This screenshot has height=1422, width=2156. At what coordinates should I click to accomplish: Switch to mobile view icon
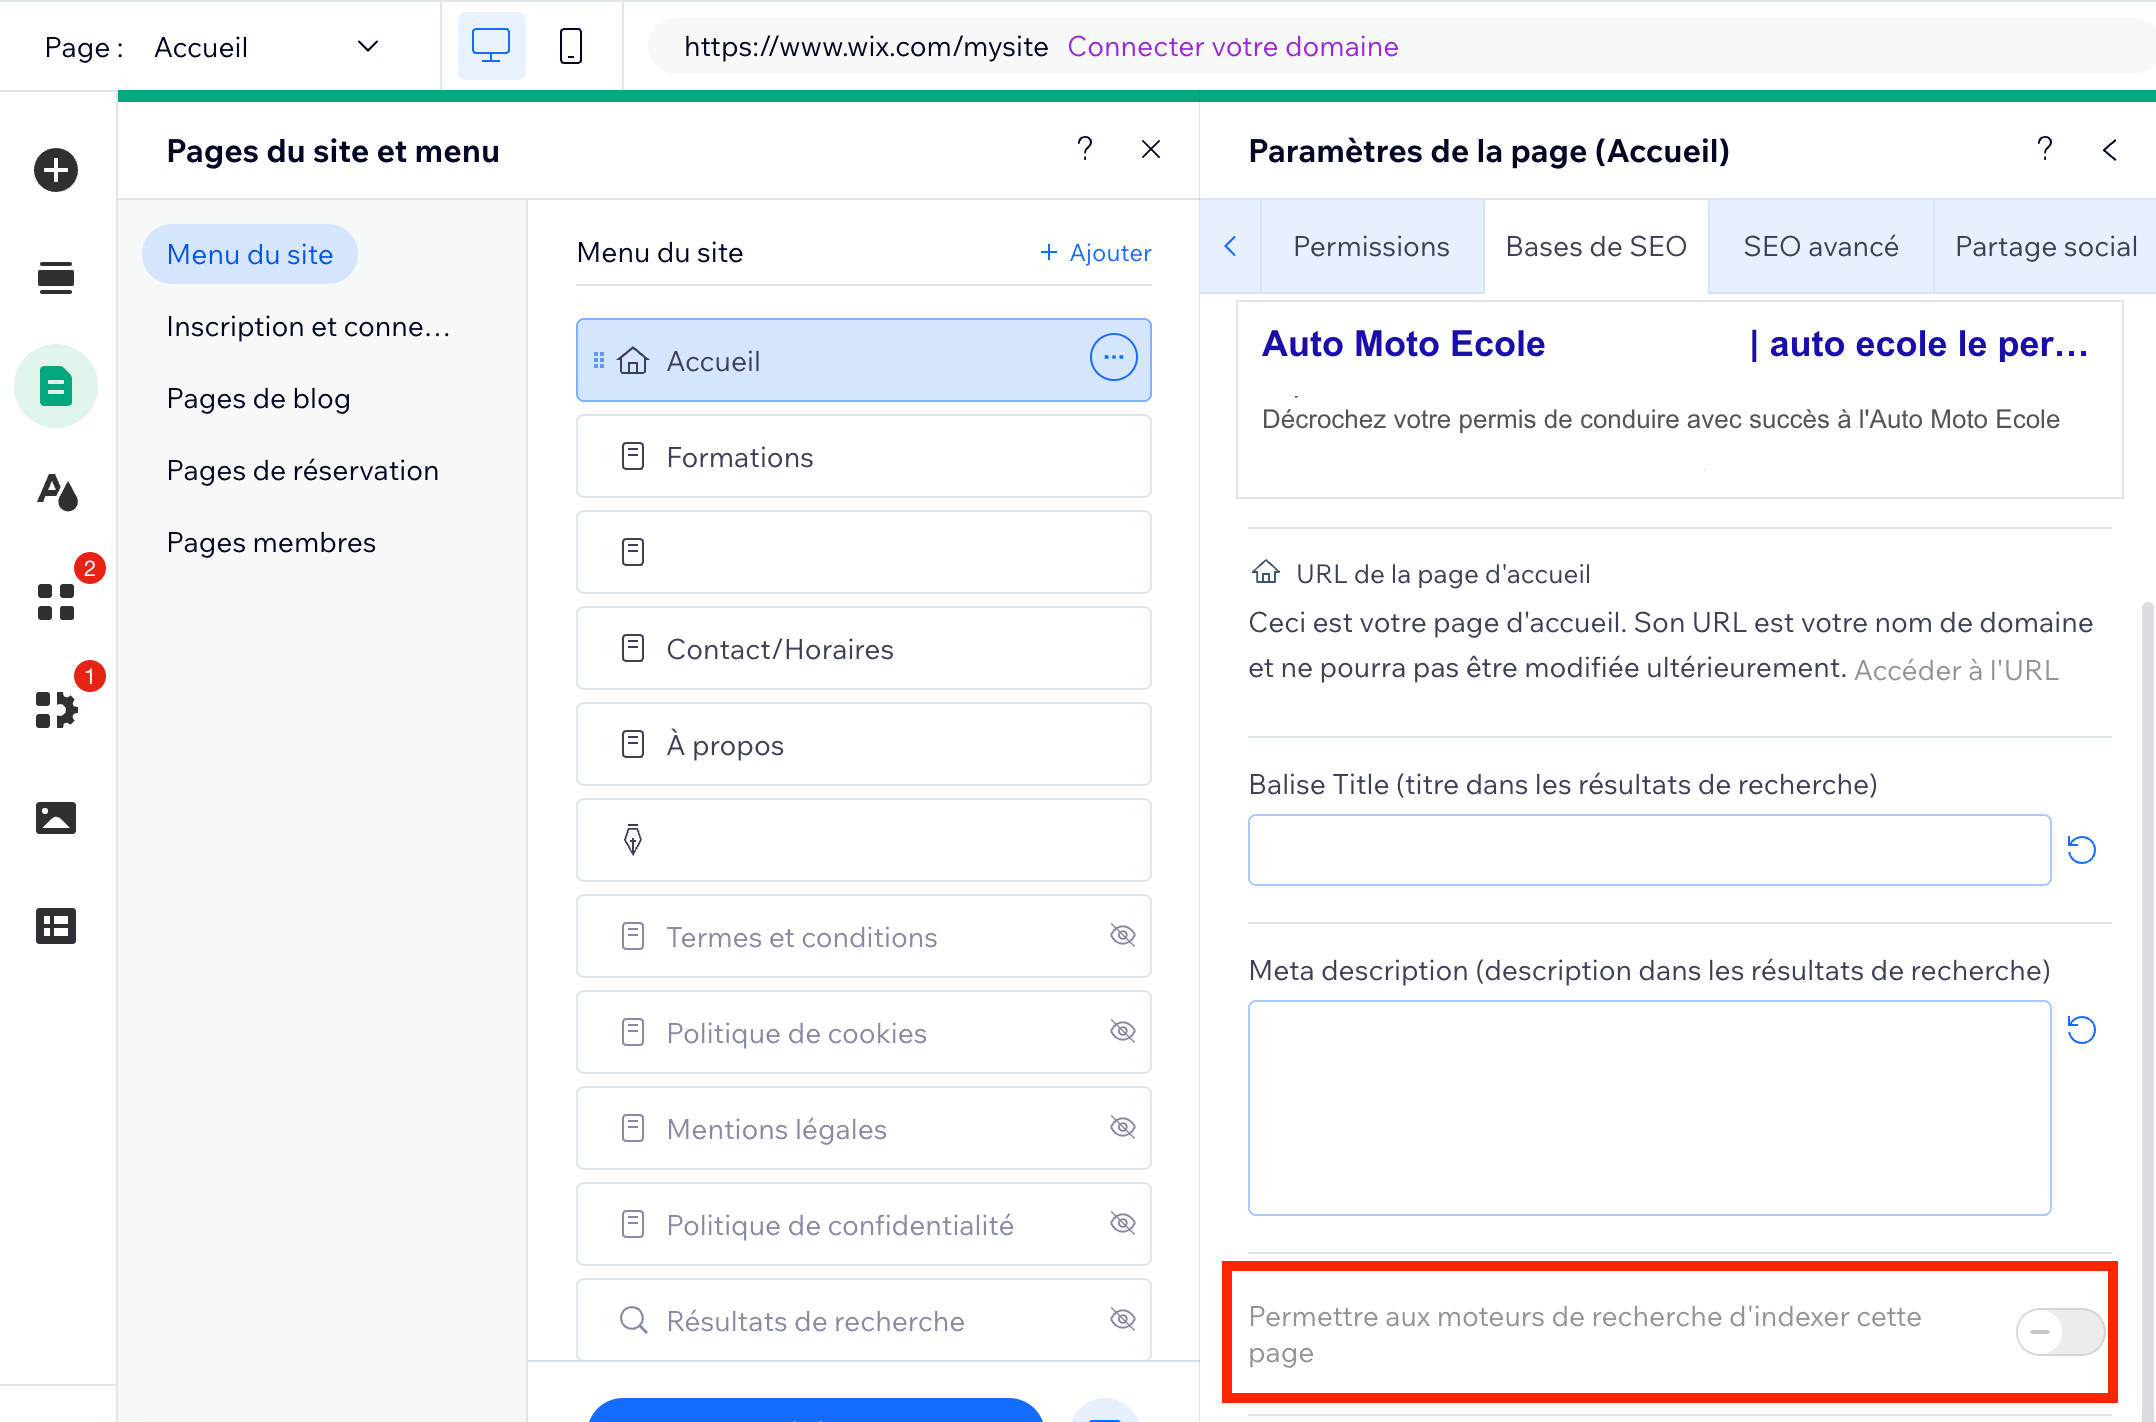tap(571, 46)
